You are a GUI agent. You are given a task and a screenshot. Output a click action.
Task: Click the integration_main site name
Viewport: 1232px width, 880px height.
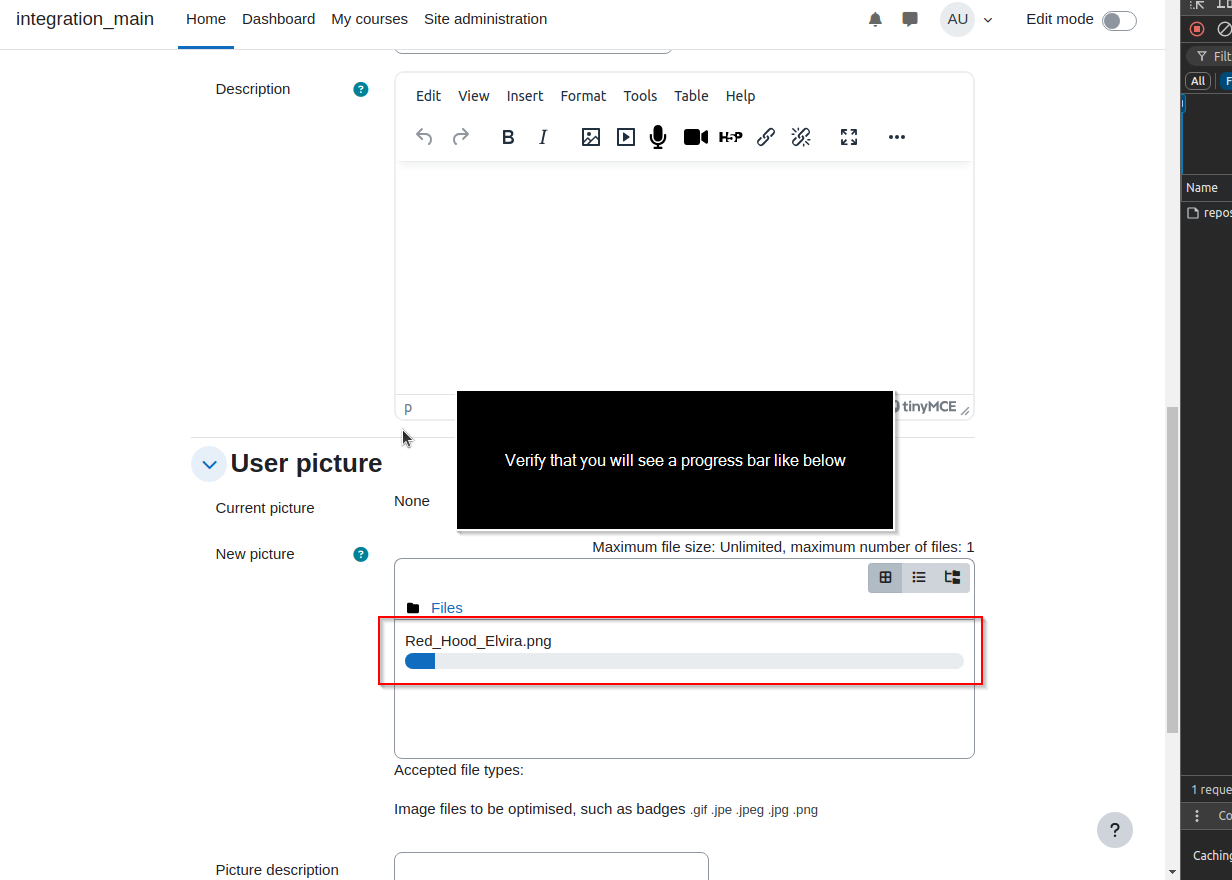pos(85,19)
